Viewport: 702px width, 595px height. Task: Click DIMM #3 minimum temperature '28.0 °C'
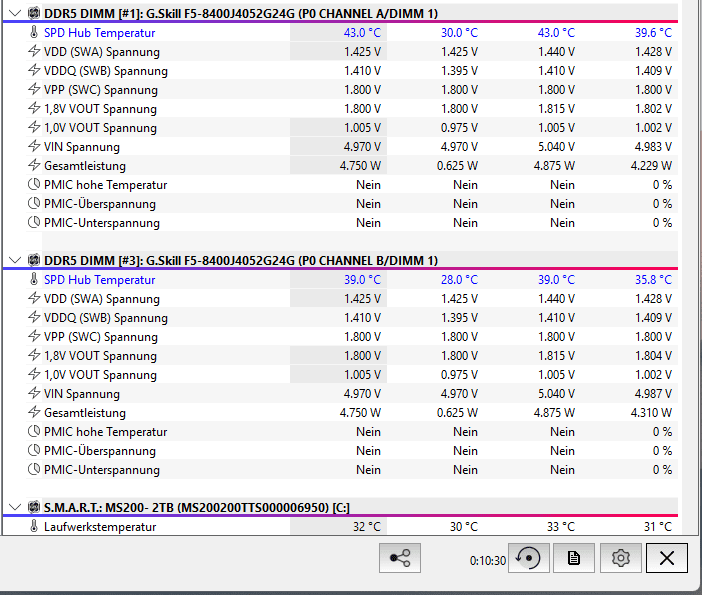click(x=459, y=280)
